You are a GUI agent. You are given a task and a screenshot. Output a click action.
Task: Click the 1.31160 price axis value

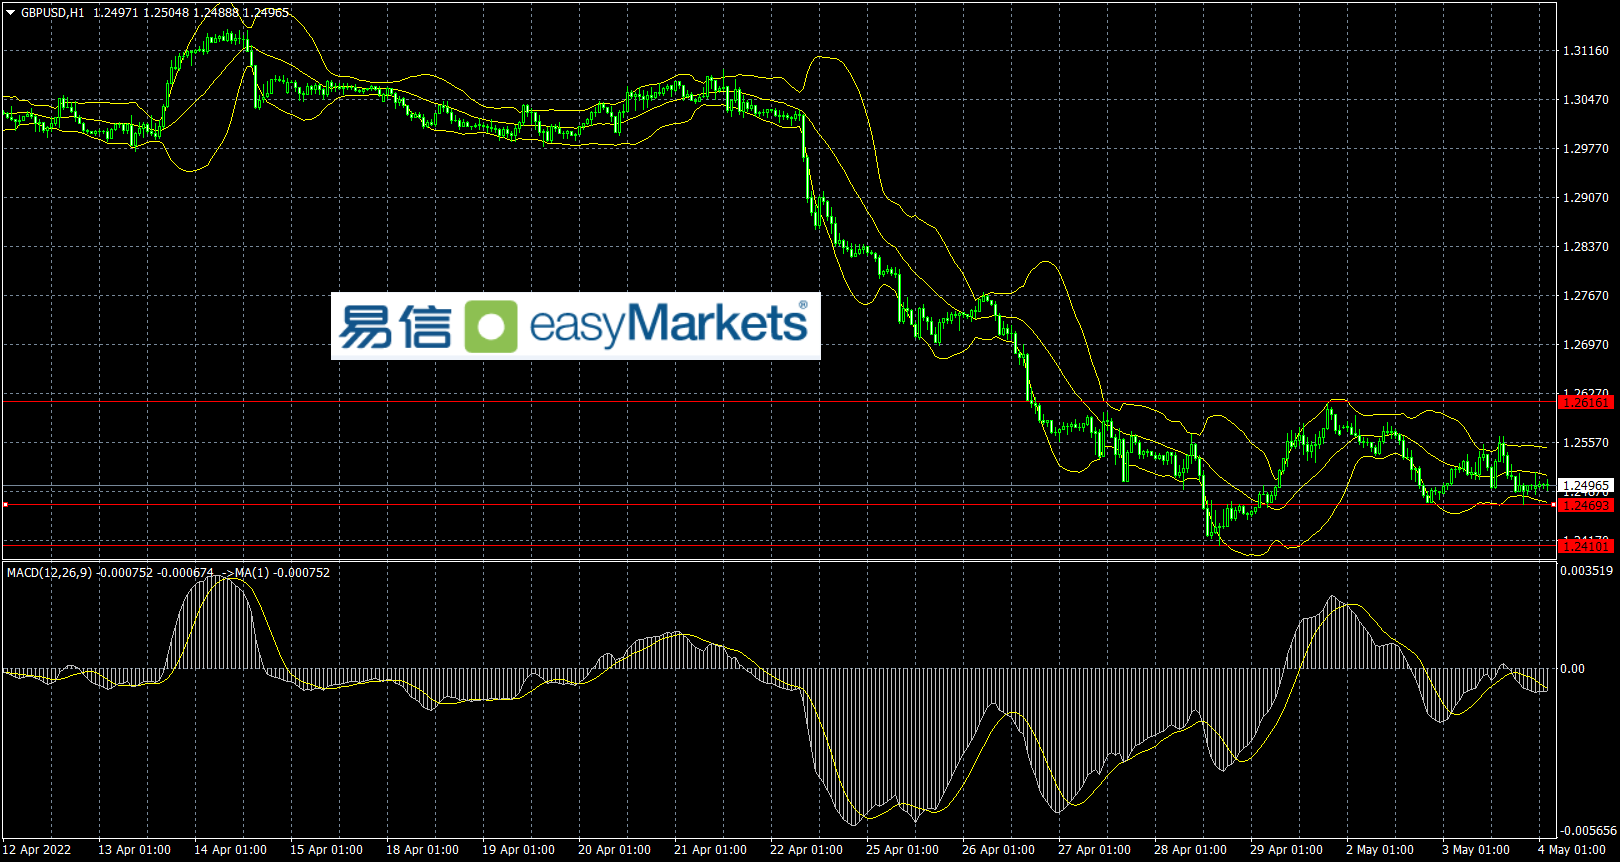point(1586,51)
